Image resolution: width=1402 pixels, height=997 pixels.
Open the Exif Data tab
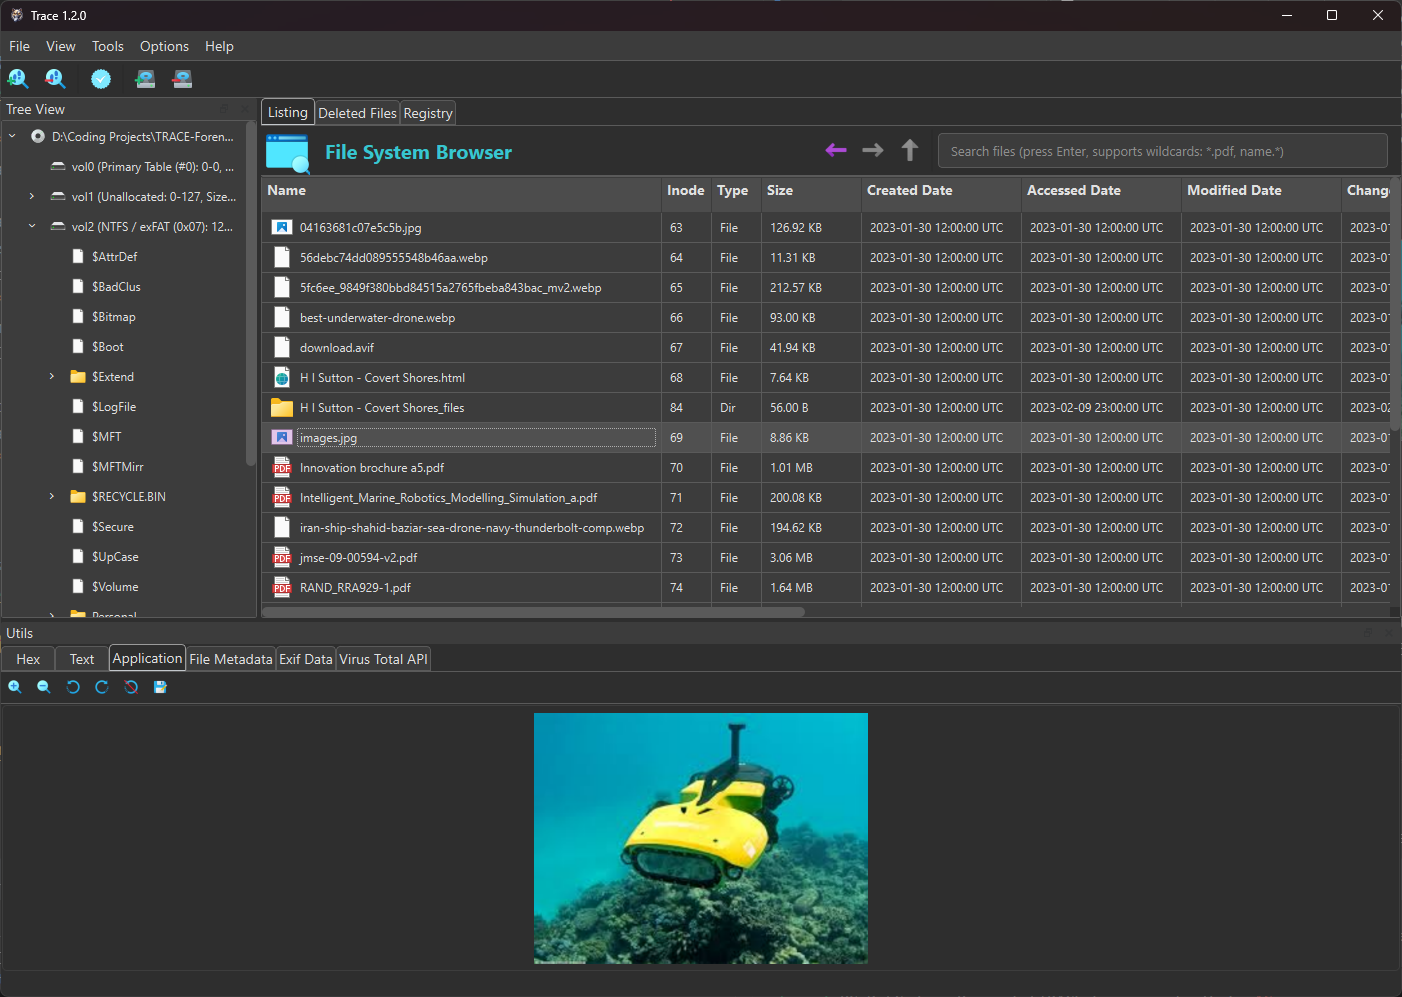(305, 659)
